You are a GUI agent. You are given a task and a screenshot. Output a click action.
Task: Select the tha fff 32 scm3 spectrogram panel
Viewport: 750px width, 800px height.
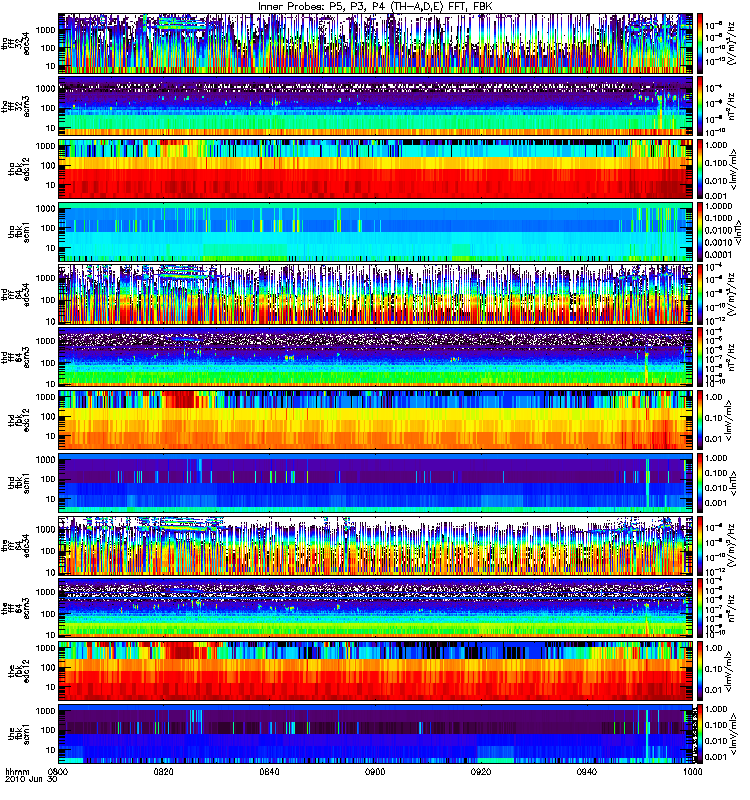[375, 106]
